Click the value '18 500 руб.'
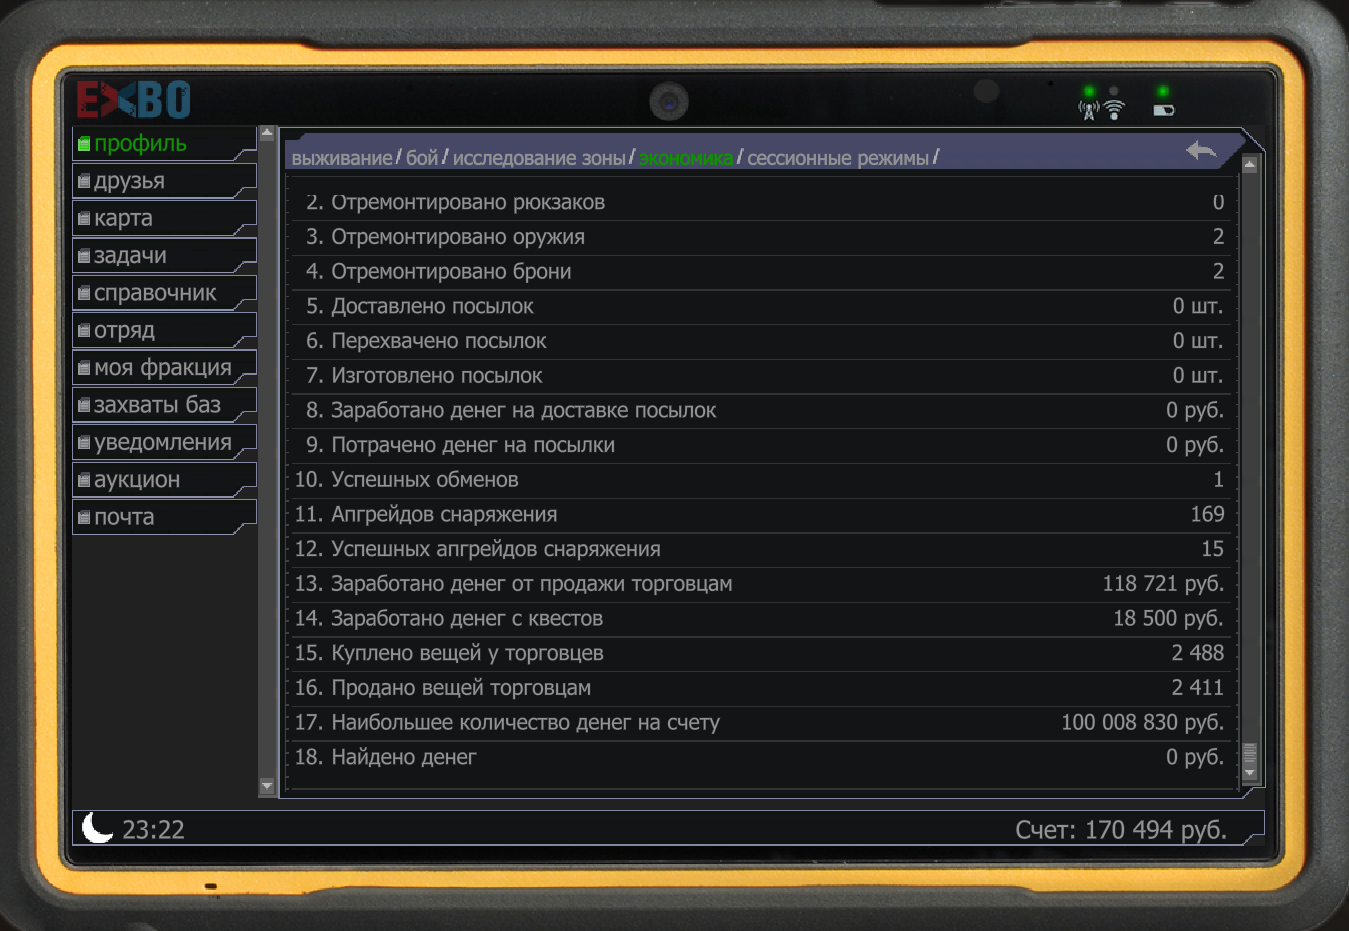1349x931 pixels. (1168, 618)
